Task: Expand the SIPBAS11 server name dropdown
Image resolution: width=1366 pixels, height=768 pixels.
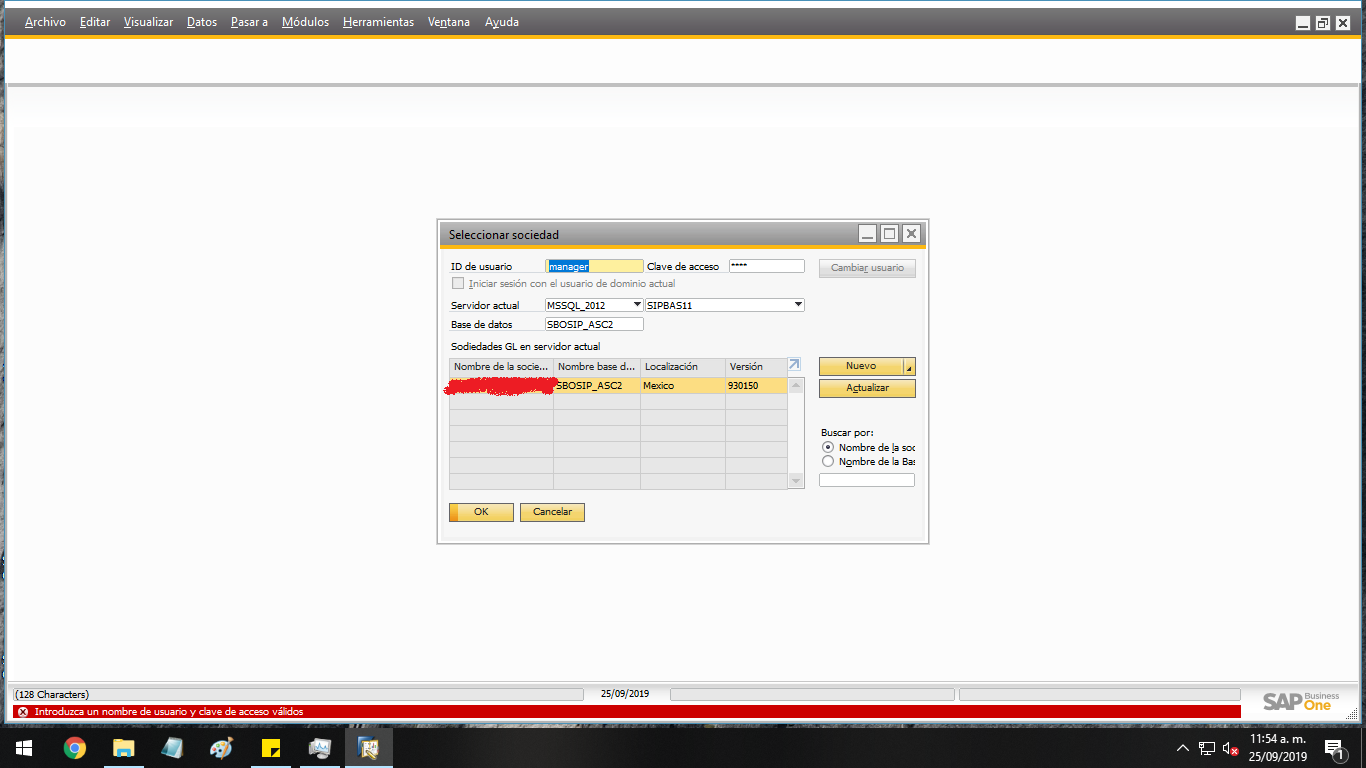Action: pos(798,305)
